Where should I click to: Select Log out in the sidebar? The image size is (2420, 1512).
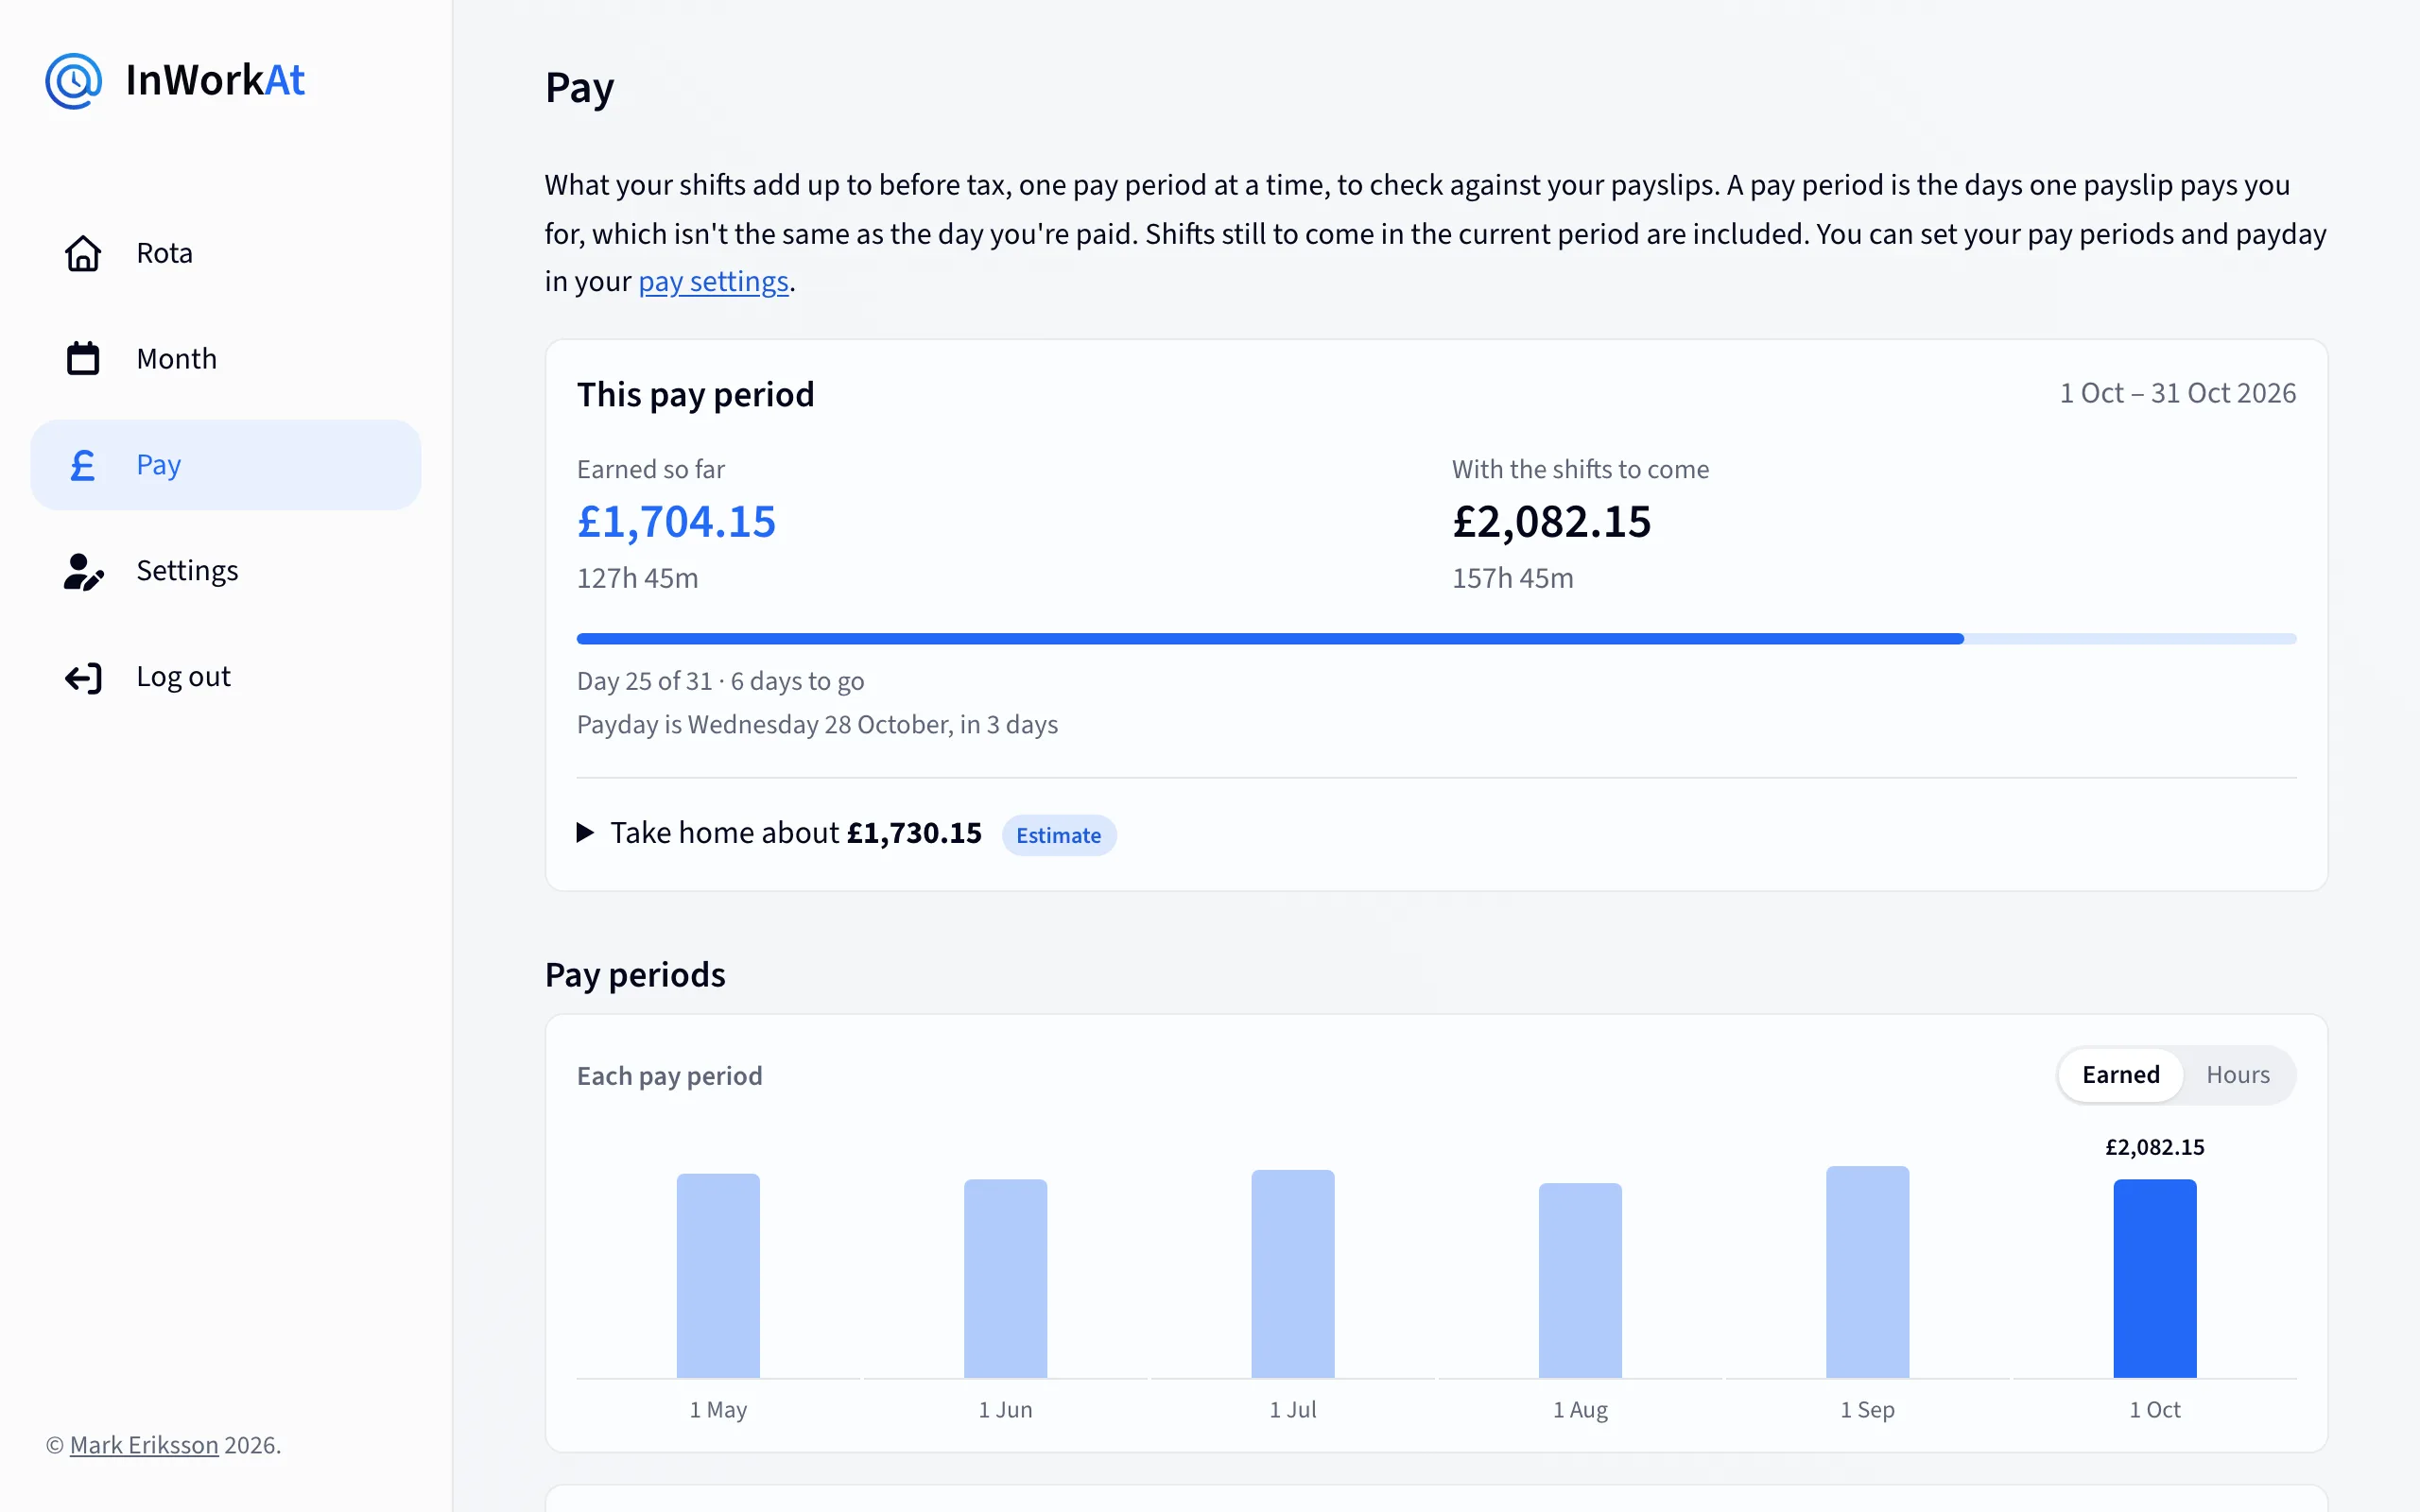click(x=226, y=677)
